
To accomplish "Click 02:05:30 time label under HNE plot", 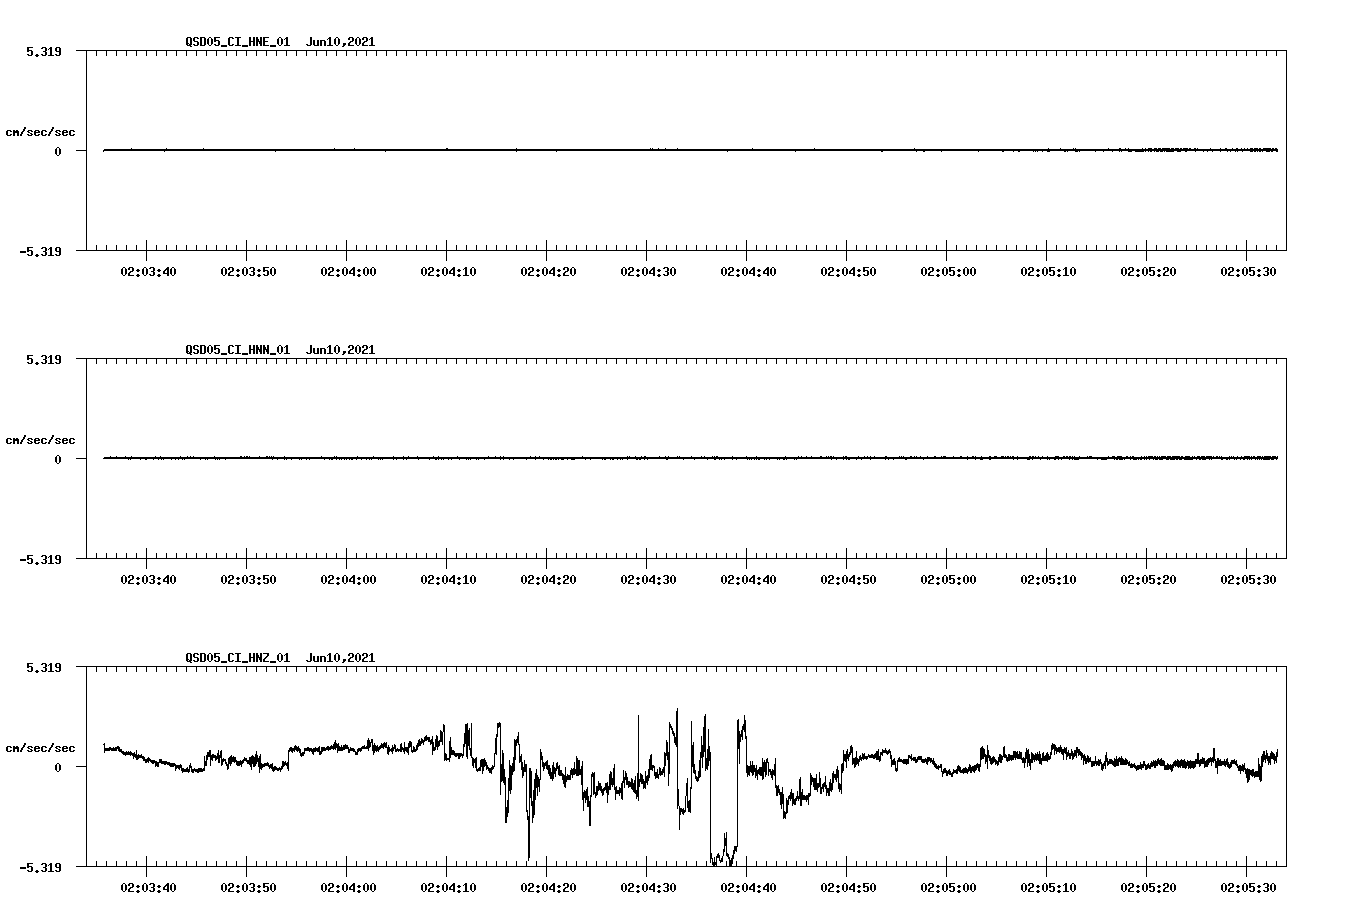I will click(x=1248, y=272).
